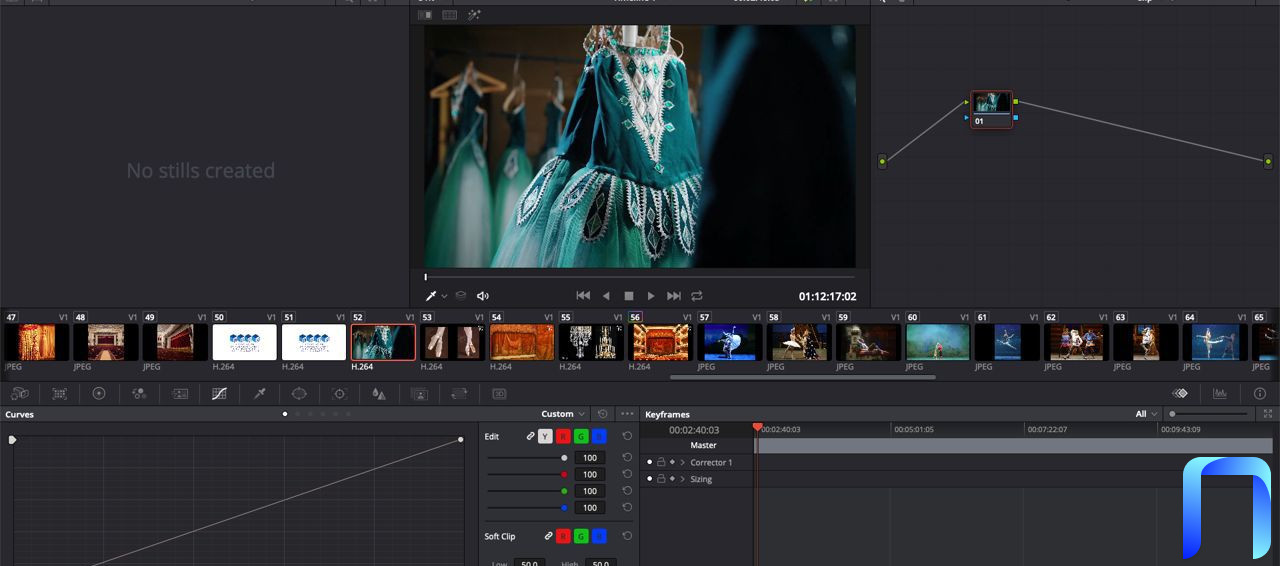The width and height of the screenshot is (1280, 566).
Task: Reset the luminance intensity value
Action: tap(627, 458)
